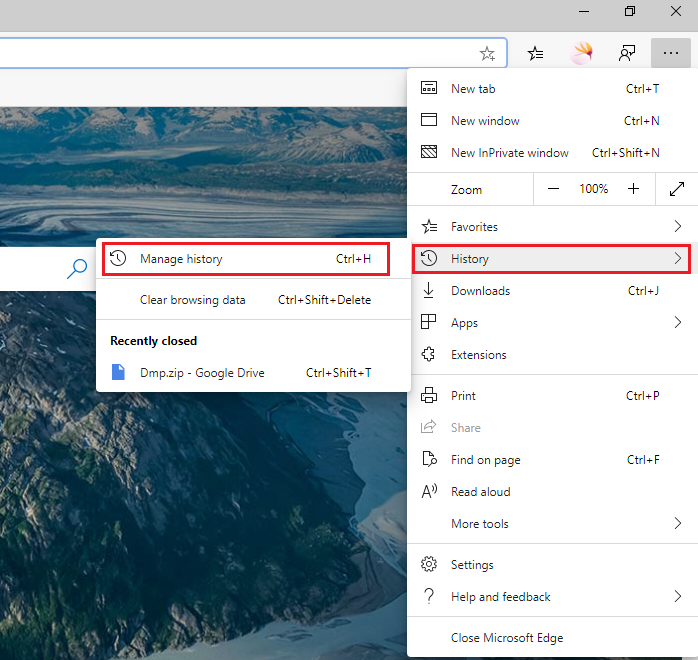Click the search magnifier icon on page
Screen dimensions: 698x660
click(77, 268)
